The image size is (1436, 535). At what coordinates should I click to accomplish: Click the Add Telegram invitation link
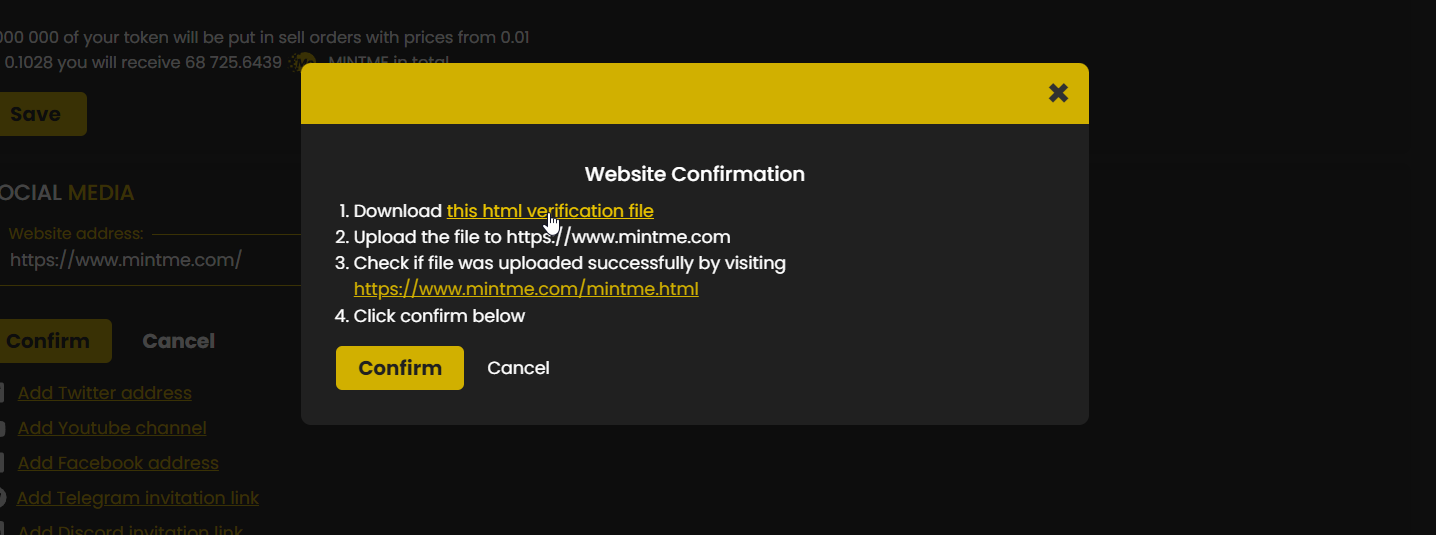click(138, 498)
